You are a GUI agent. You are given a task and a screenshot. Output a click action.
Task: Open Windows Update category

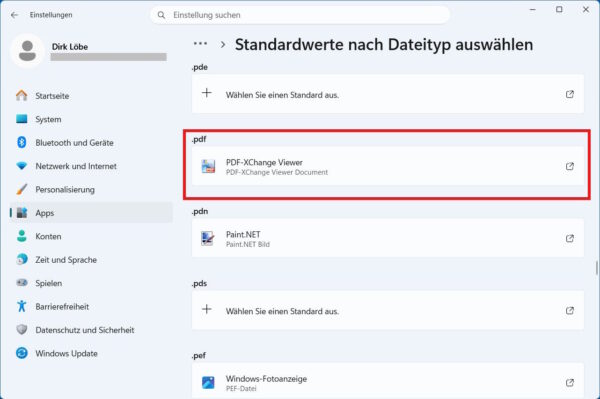(x=91, y=353)
